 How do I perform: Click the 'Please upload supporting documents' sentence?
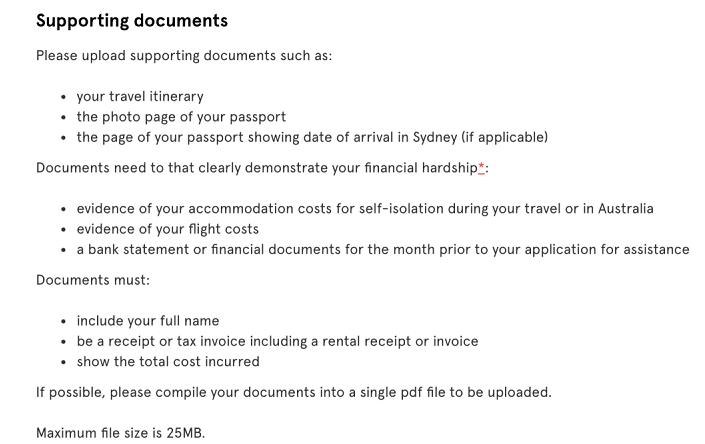[x=184, y=55]
